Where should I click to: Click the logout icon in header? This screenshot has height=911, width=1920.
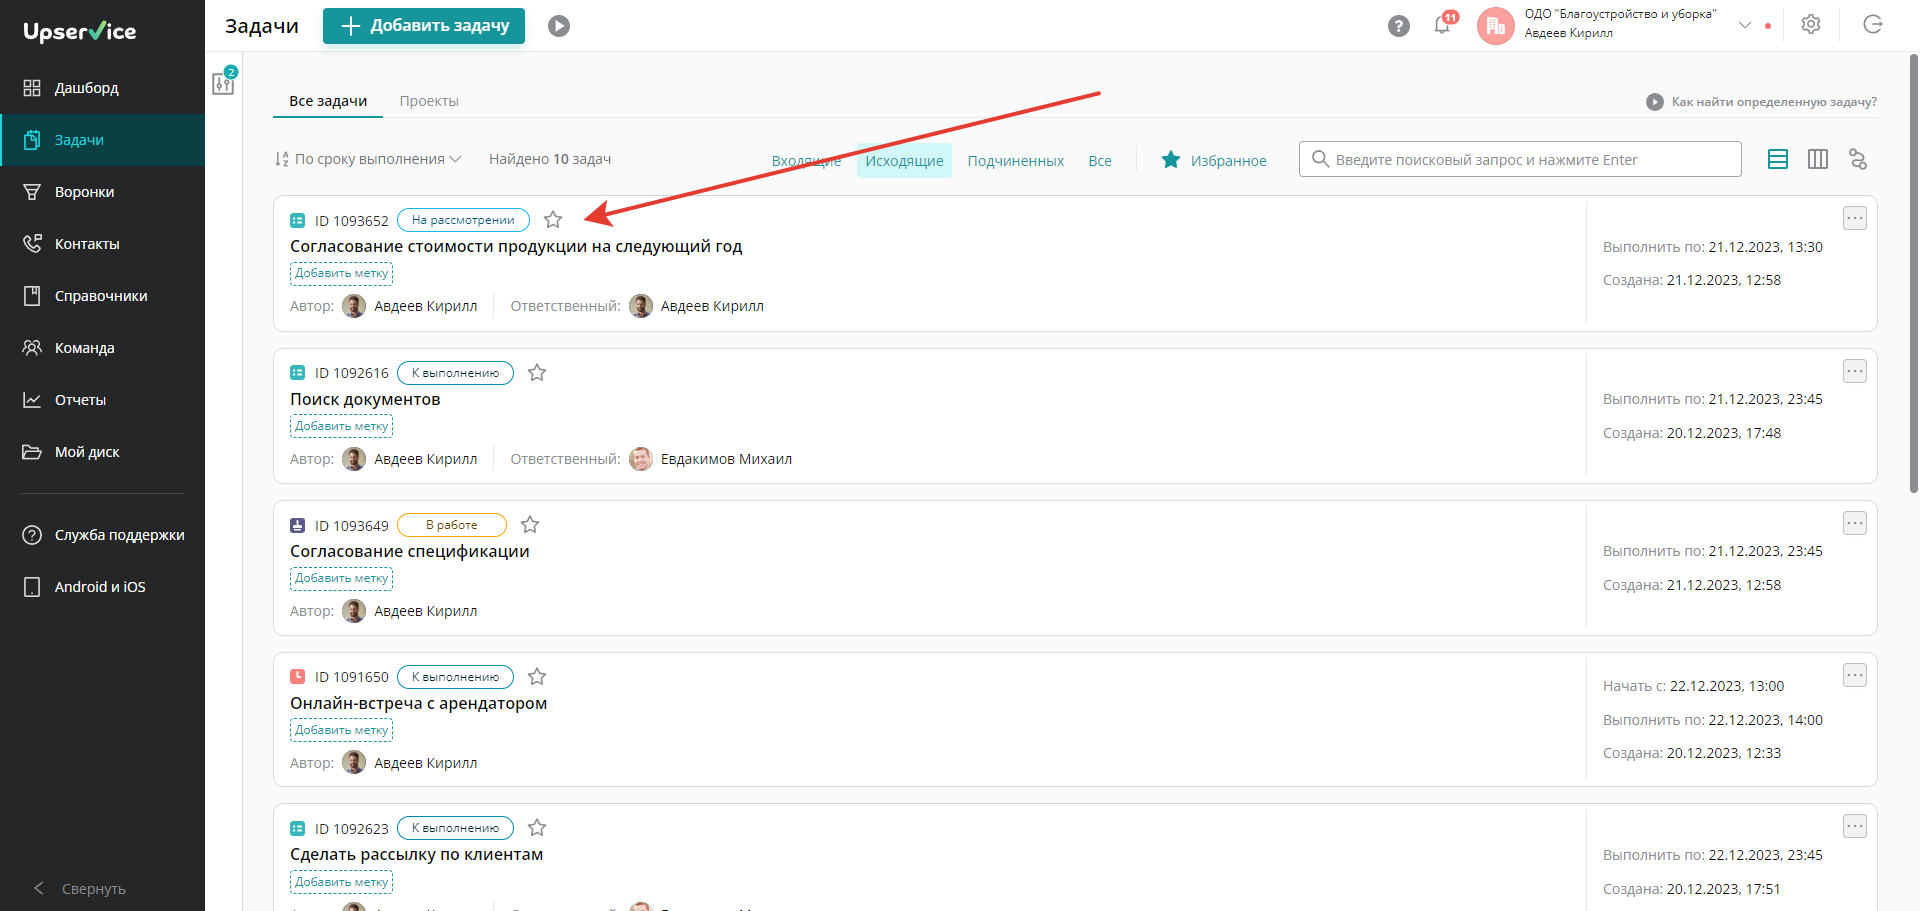point(1873,25)
